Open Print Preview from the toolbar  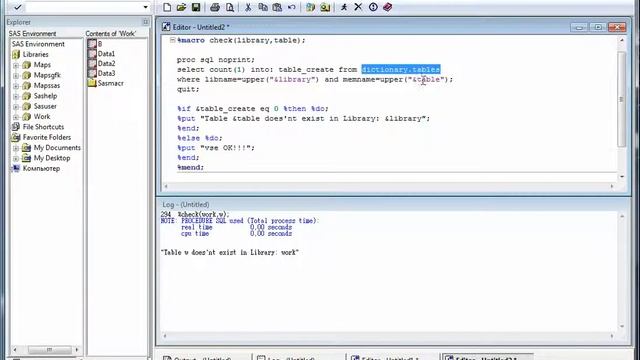pyautogui.click(x=230, y=7)
